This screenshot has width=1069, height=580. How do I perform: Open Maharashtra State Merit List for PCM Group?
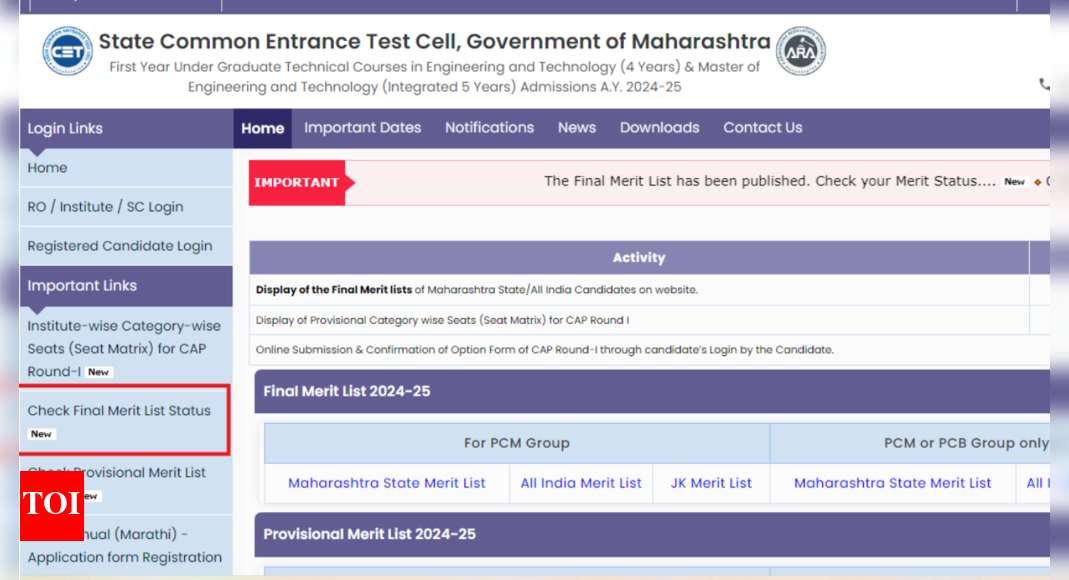[x=387, y=483]
